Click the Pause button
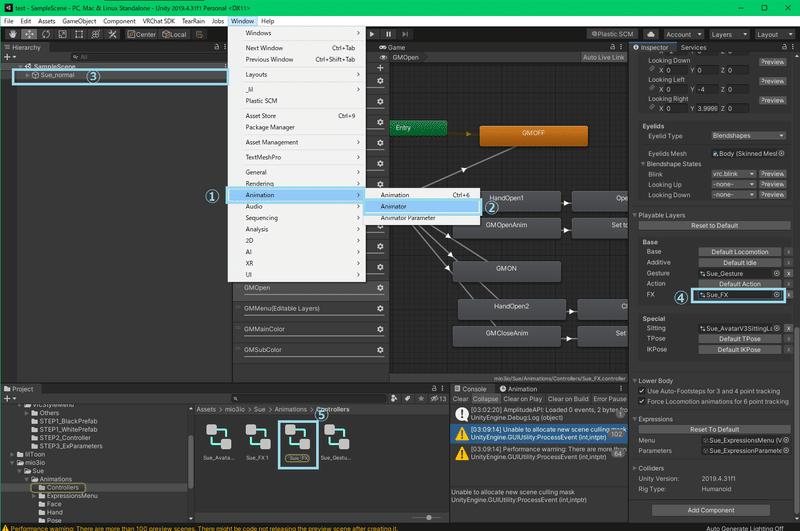Viewport: 800px width, 531px height. click(388, 34)
